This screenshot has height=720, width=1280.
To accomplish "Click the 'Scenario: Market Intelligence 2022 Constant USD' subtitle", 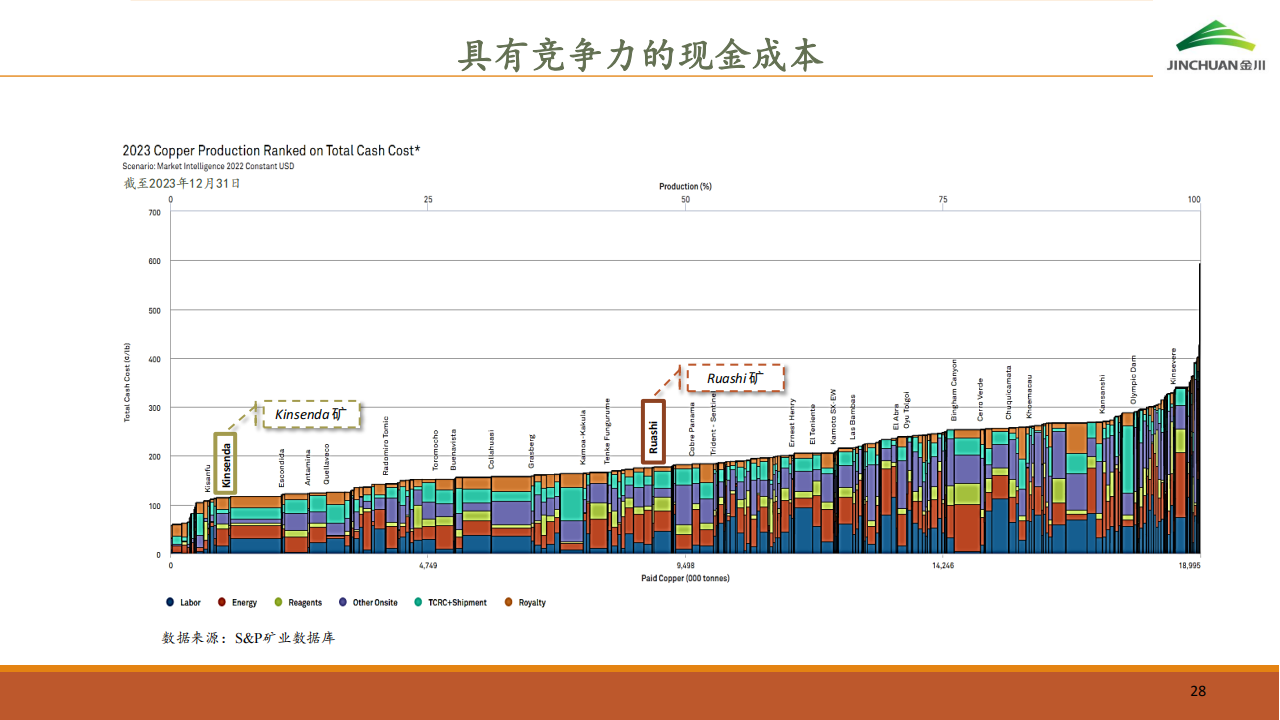I will [208, 166].
